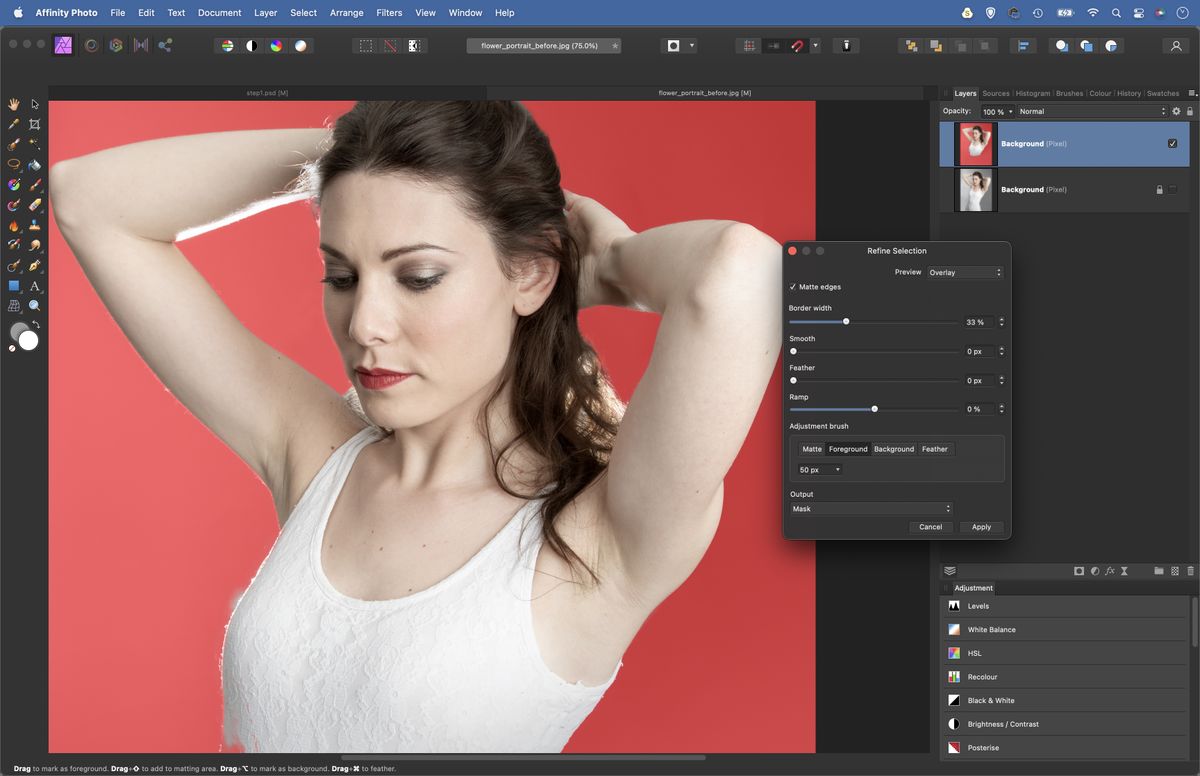1200x776 pixels.
Task: Click the Deselect toolbar icon
Action: coord(390,45)
